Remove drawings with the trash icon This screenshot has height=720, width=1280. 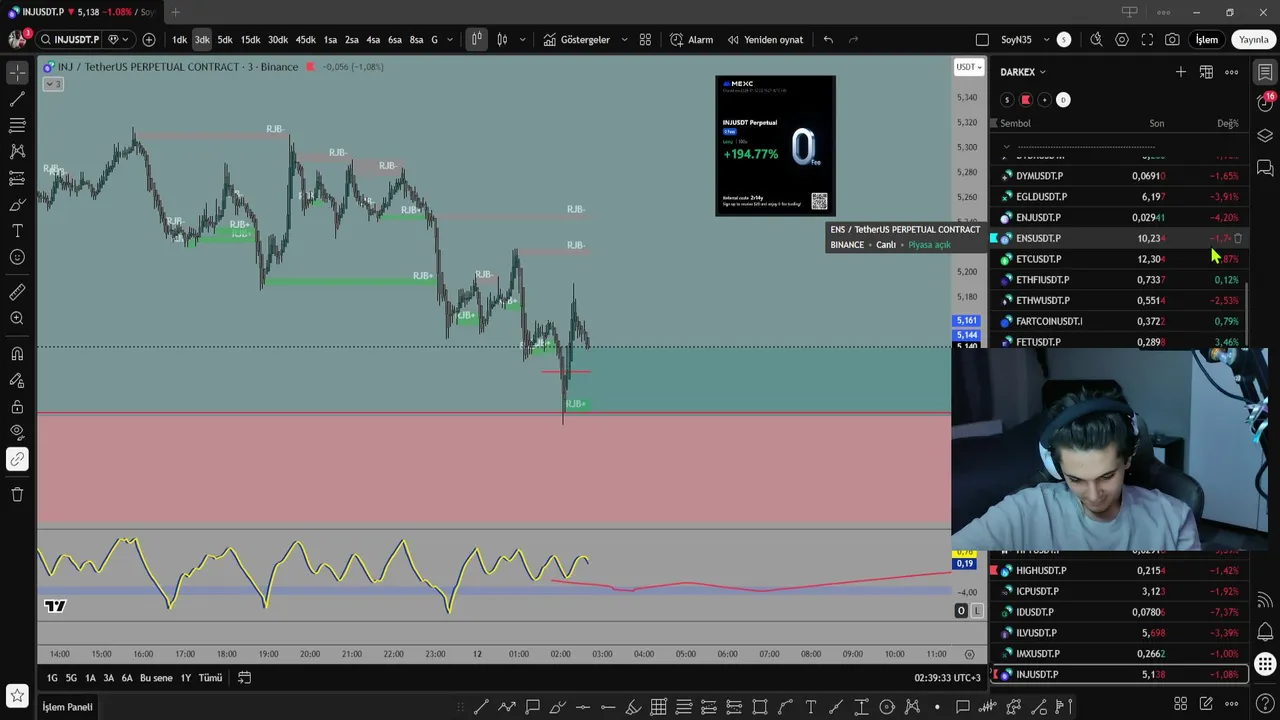[x=17, y=494]
